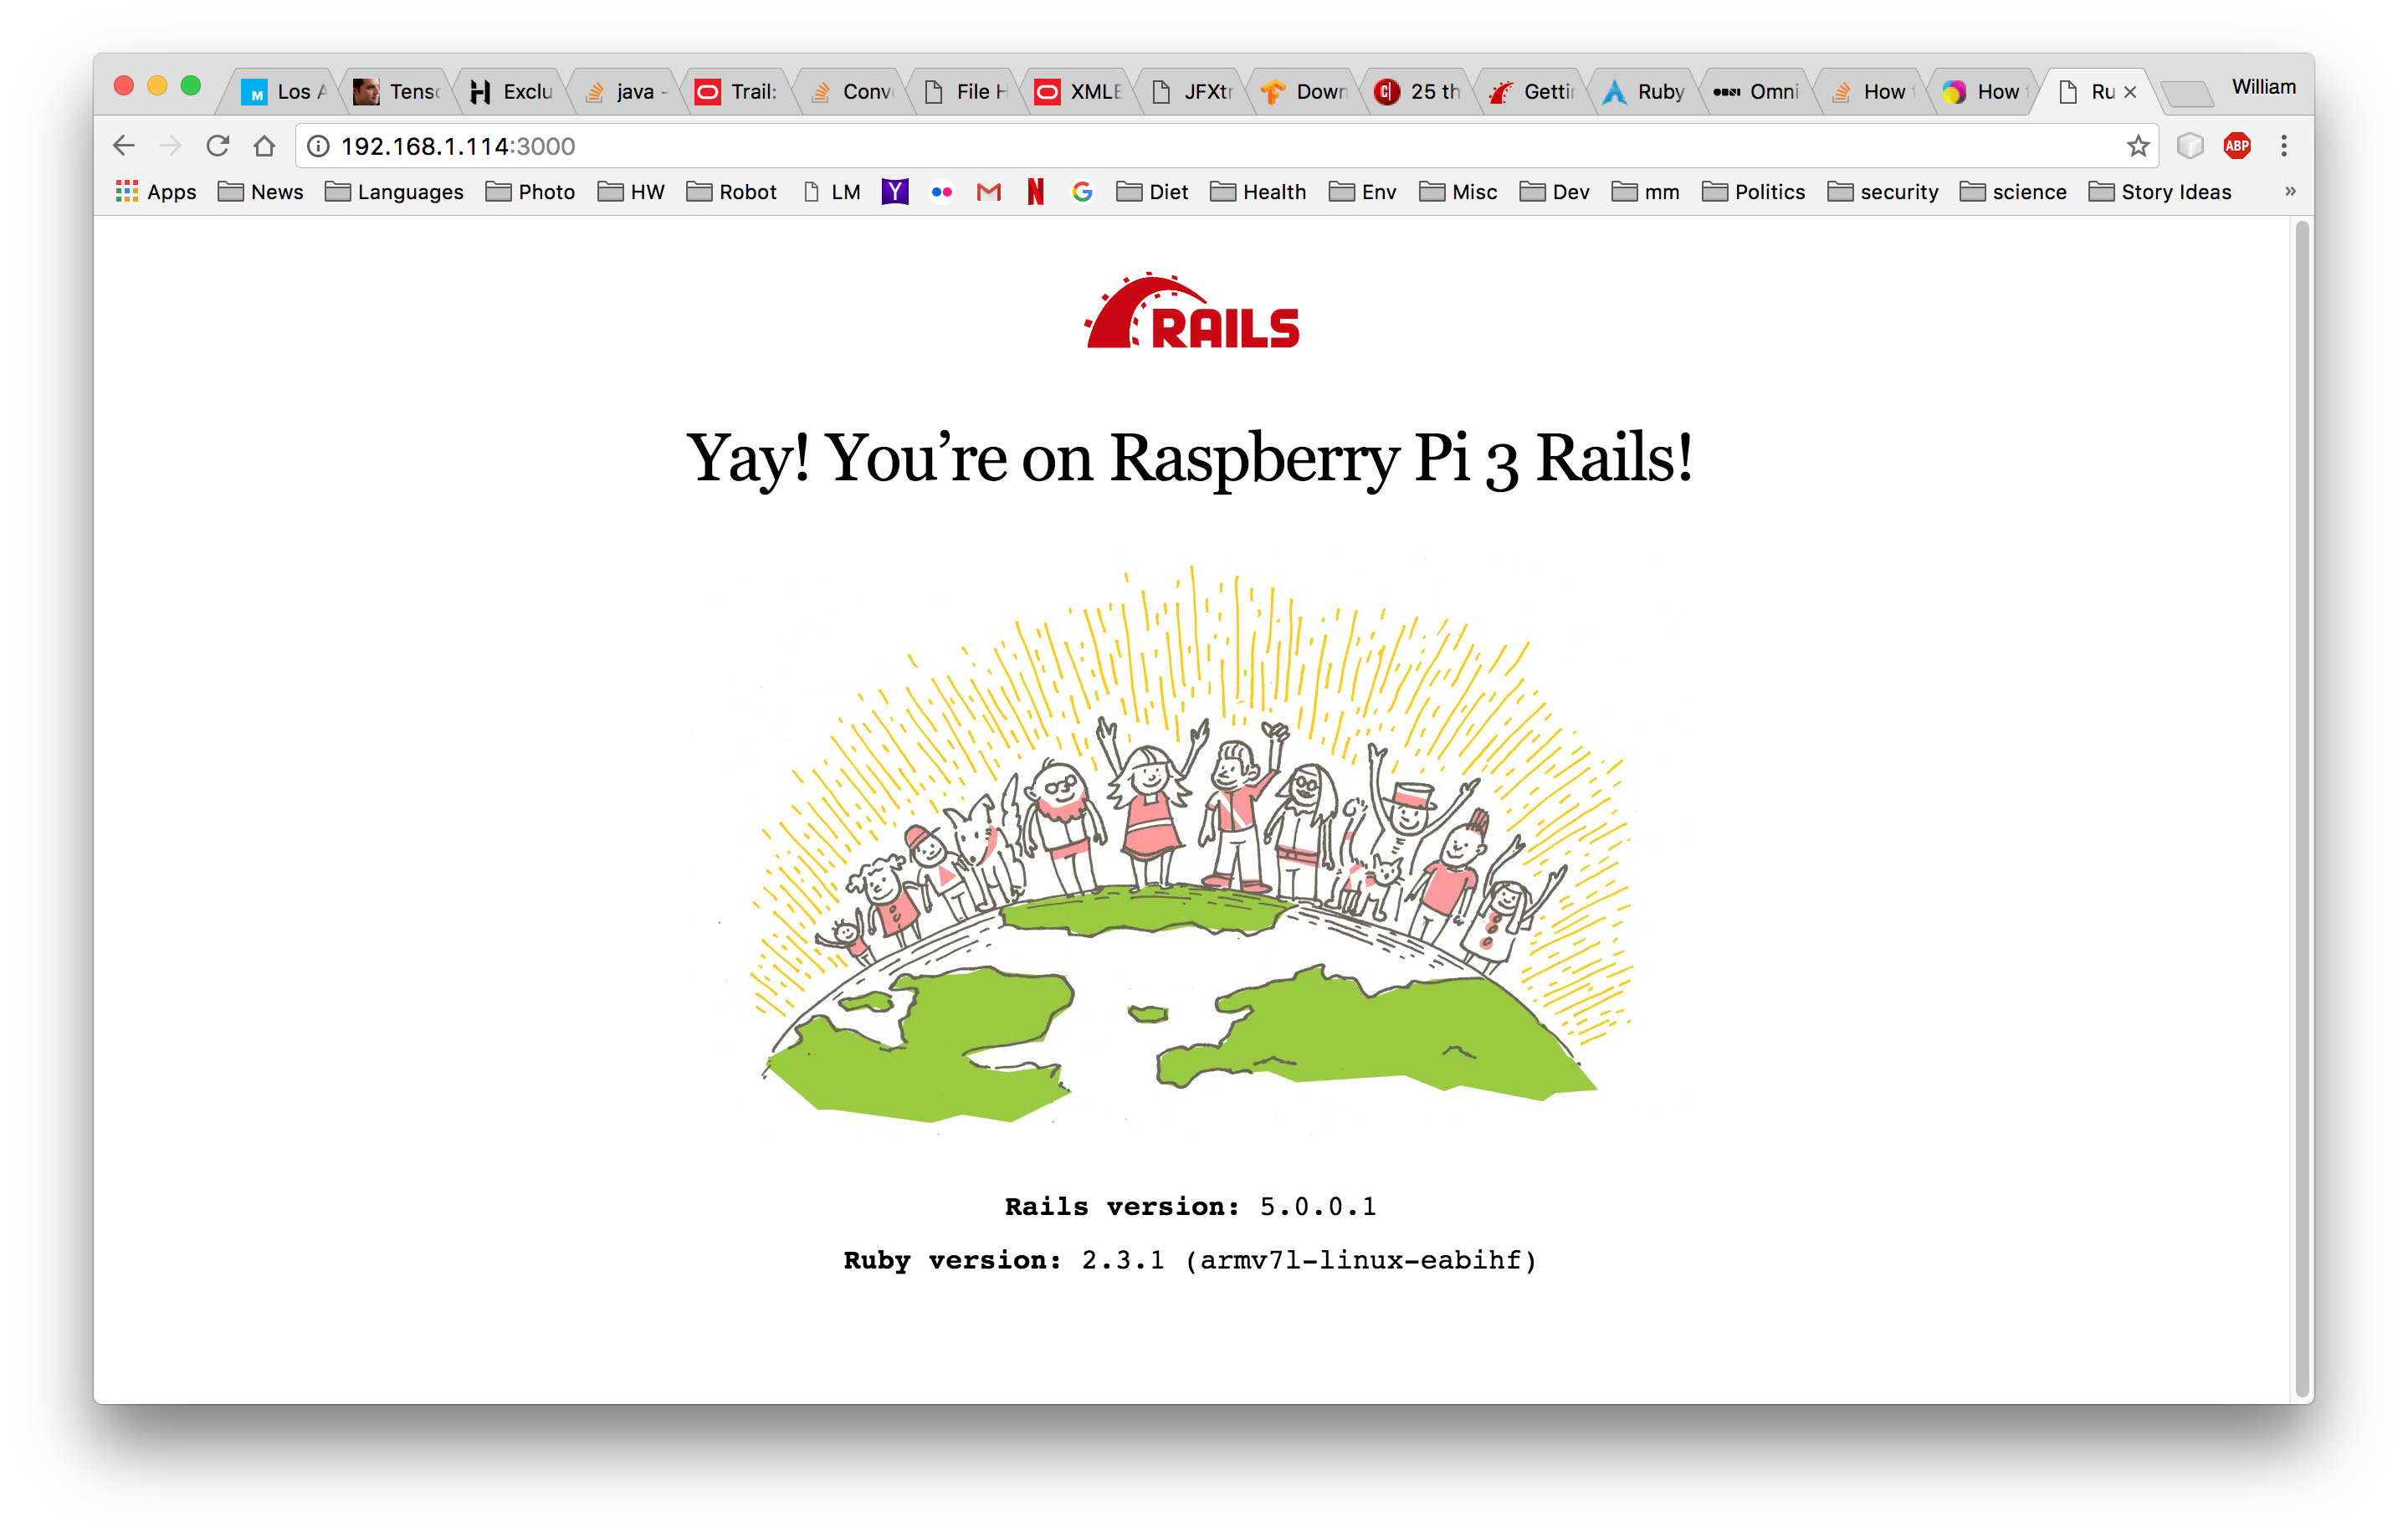Image resolution: width=2408 pixels, height=1538 pixels.
Task: Open the Netflix bookmark icon
Action: (x=1036, y=192)
